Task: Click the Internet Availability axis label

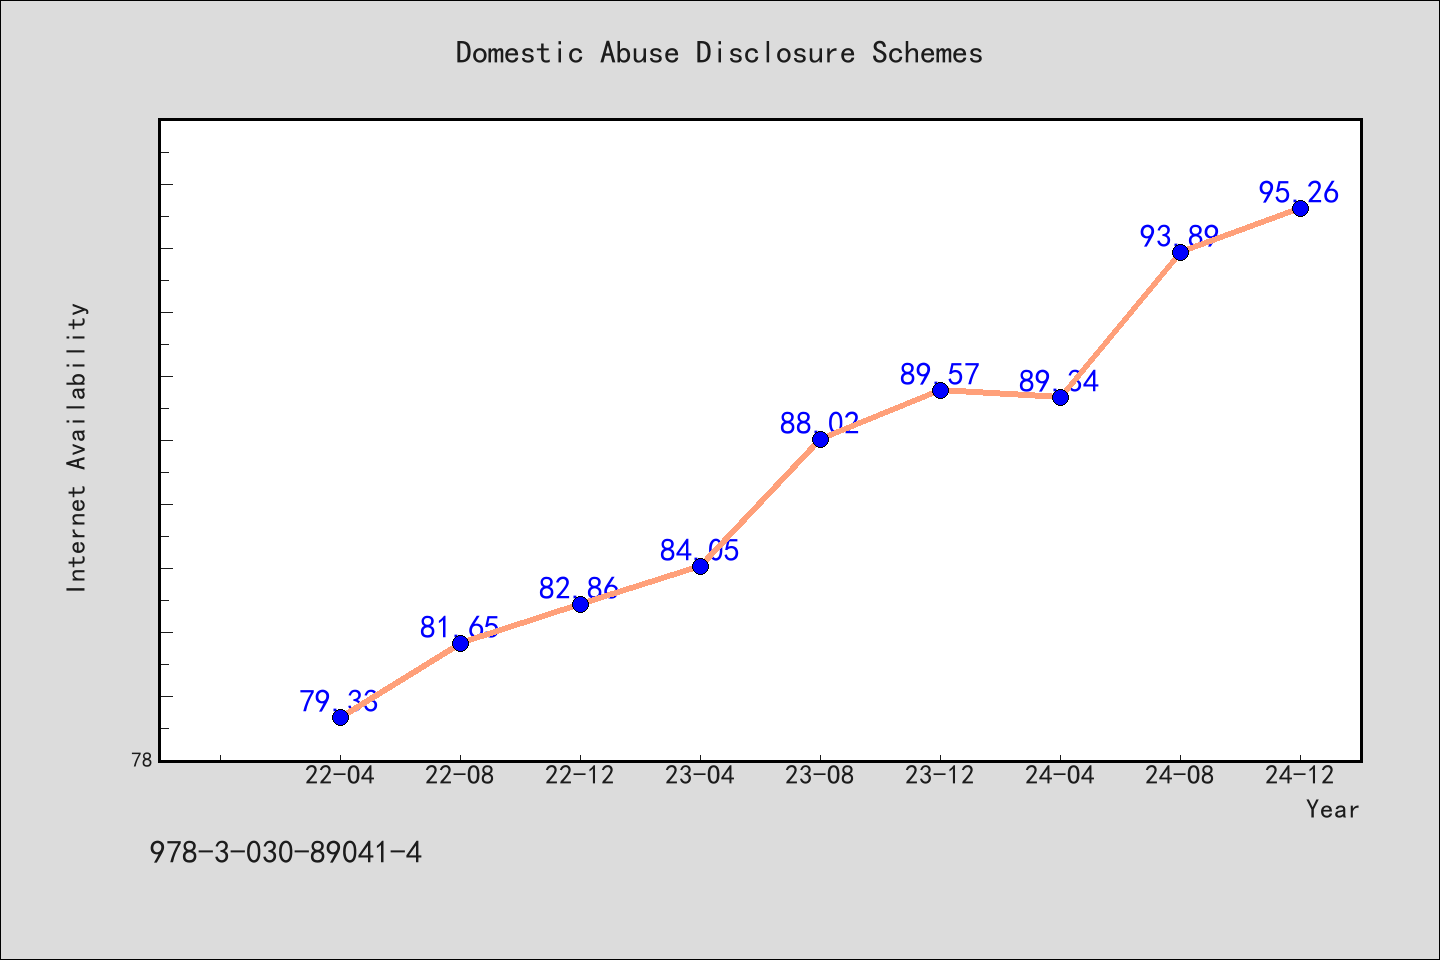Action: coord(77,447)
